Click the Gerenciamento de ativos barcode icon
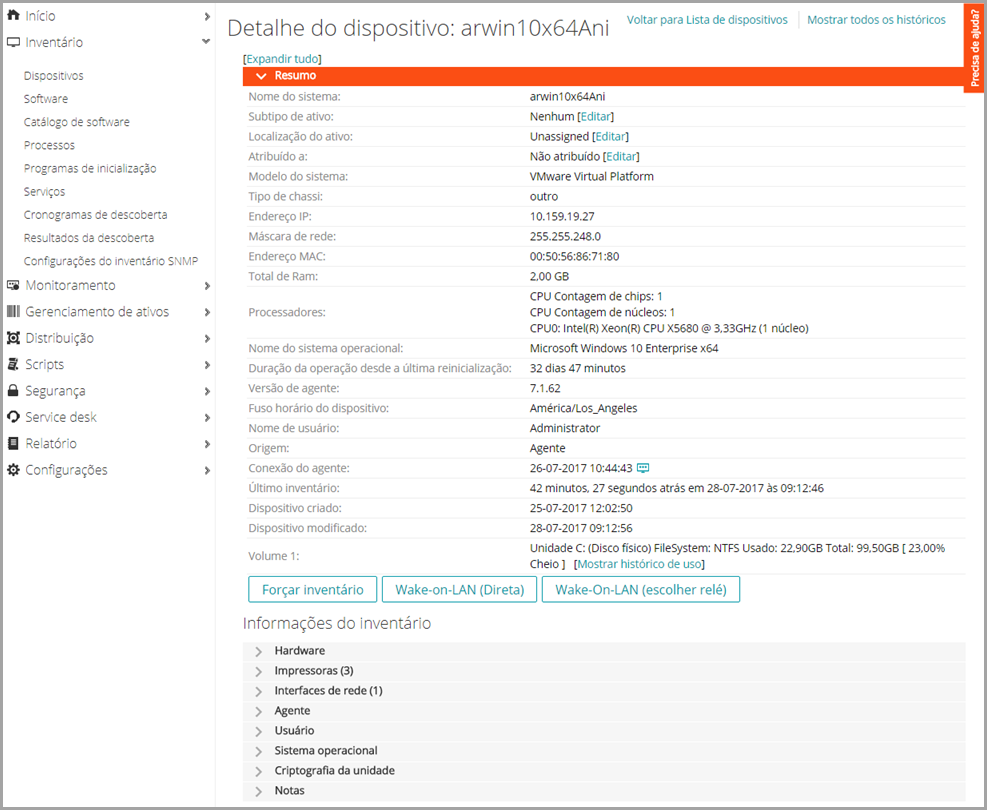Screen dimensions: 987x810 (x=14, y=311)
